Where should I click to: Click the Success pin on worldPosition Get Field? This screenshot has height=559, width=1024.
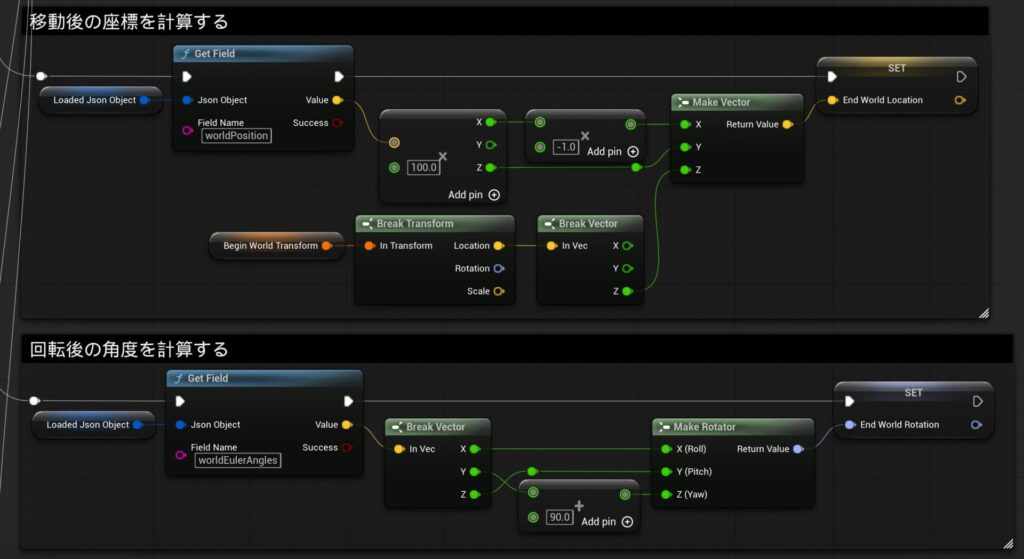click(337, 123)
